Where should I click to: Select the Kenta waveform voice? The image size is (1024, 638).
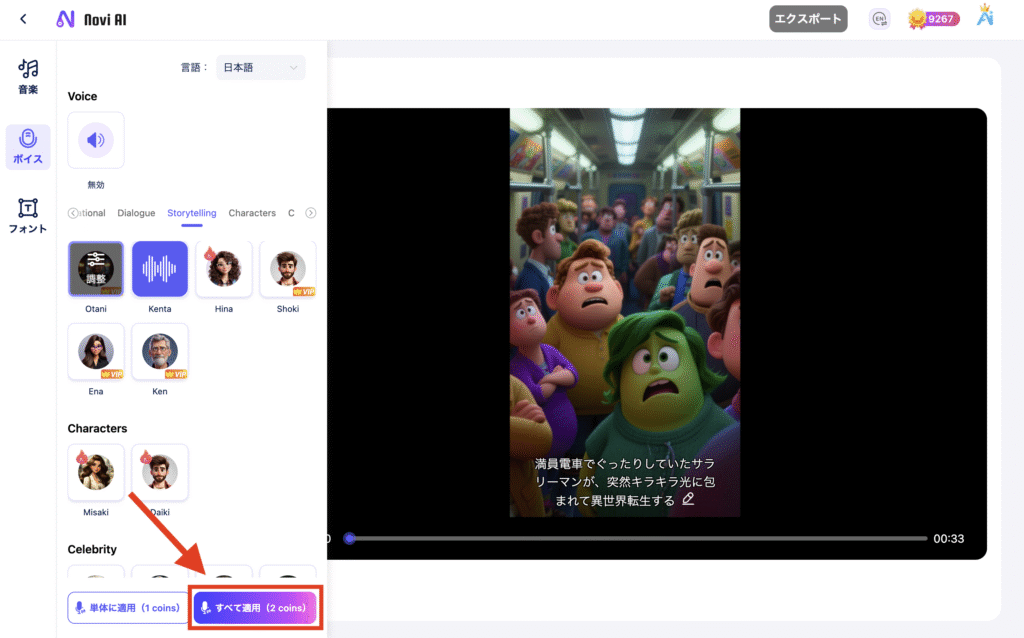point(160,269)
